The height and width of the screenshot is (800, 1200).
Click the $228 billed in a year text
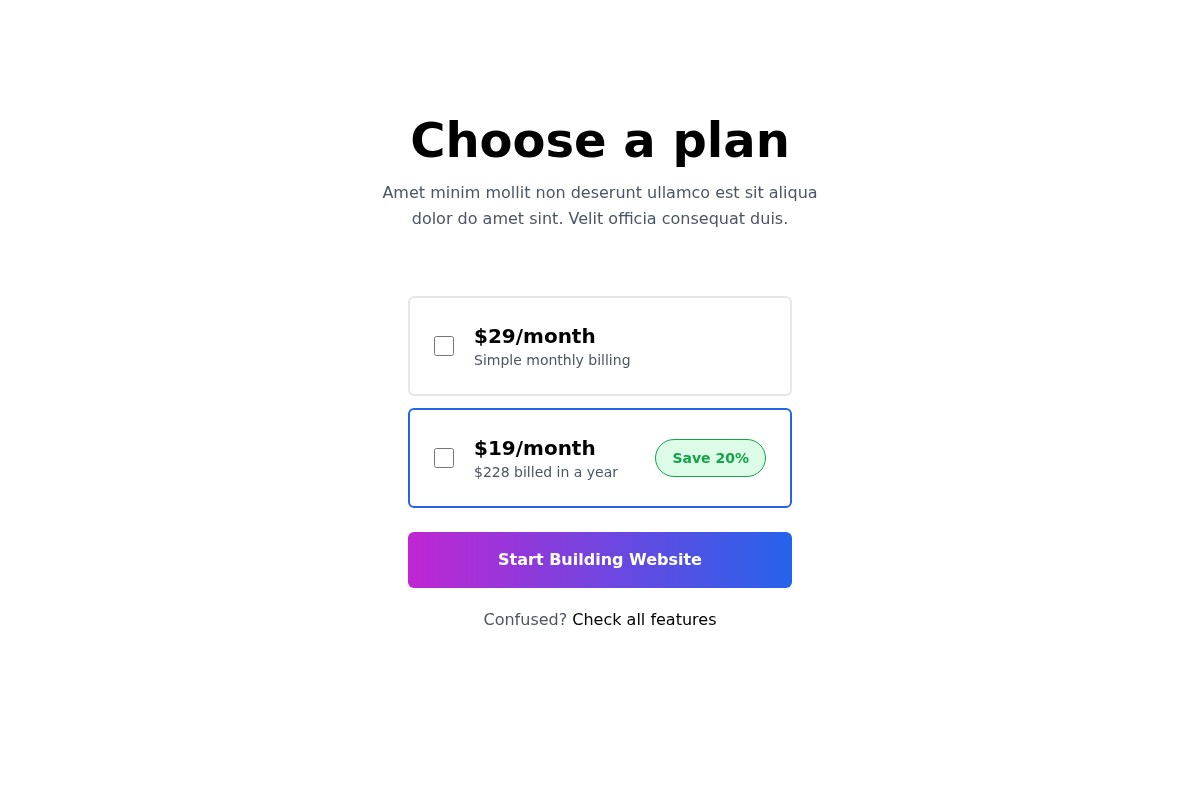[x=546, y=472]
